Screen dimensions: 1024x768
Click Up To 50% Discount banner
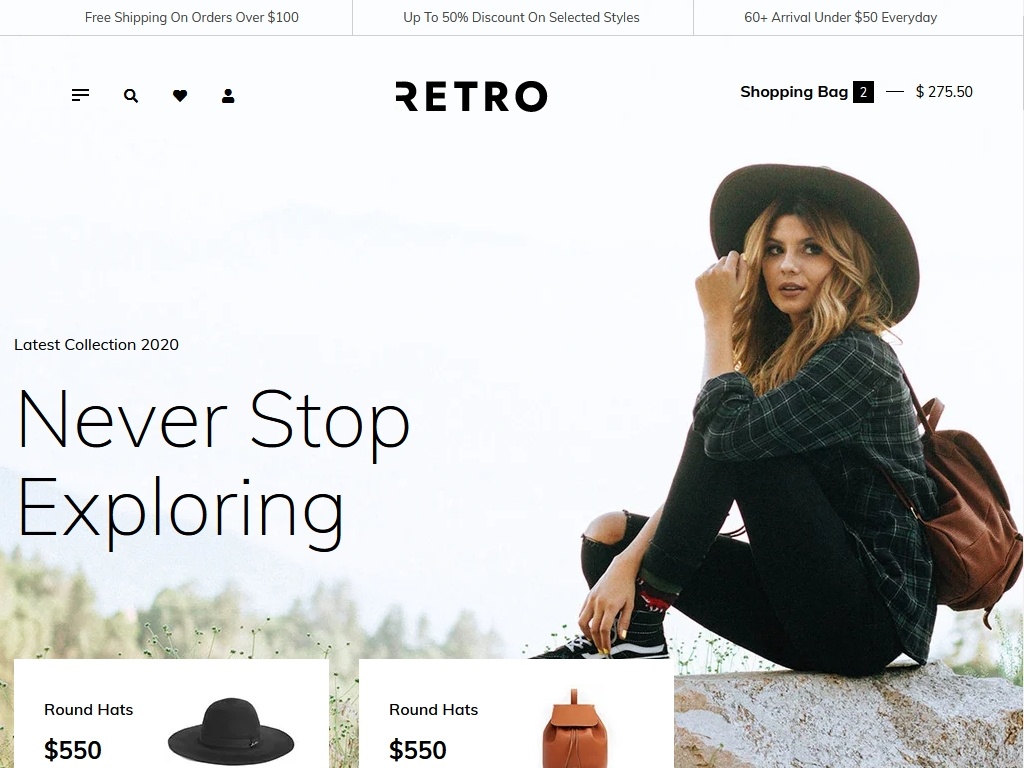point(521,18)
